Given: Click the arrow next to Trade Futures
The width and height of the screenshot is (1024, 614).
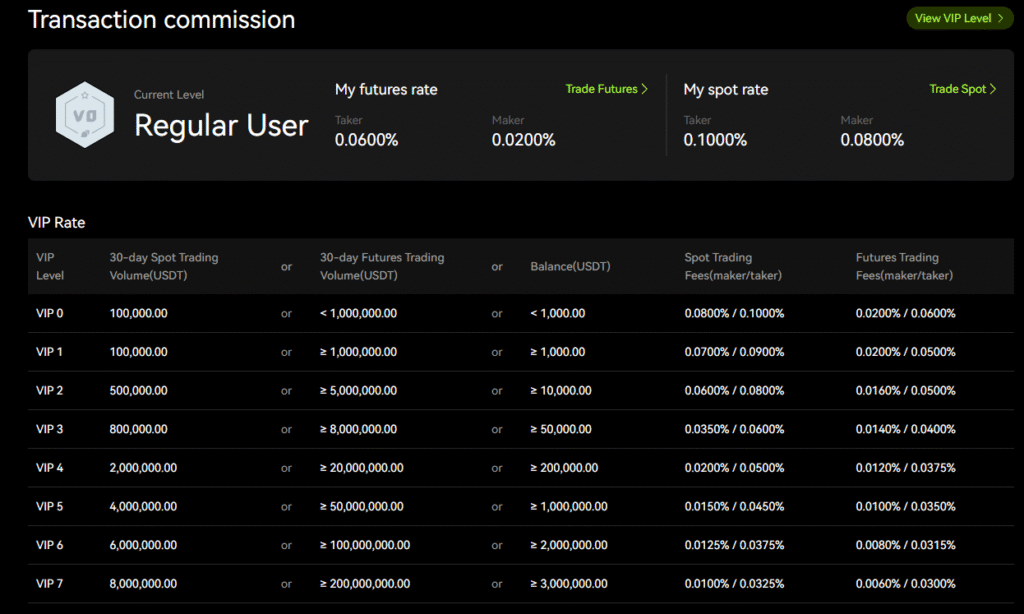Looking at the screenshot, I should tap(645, 89).
